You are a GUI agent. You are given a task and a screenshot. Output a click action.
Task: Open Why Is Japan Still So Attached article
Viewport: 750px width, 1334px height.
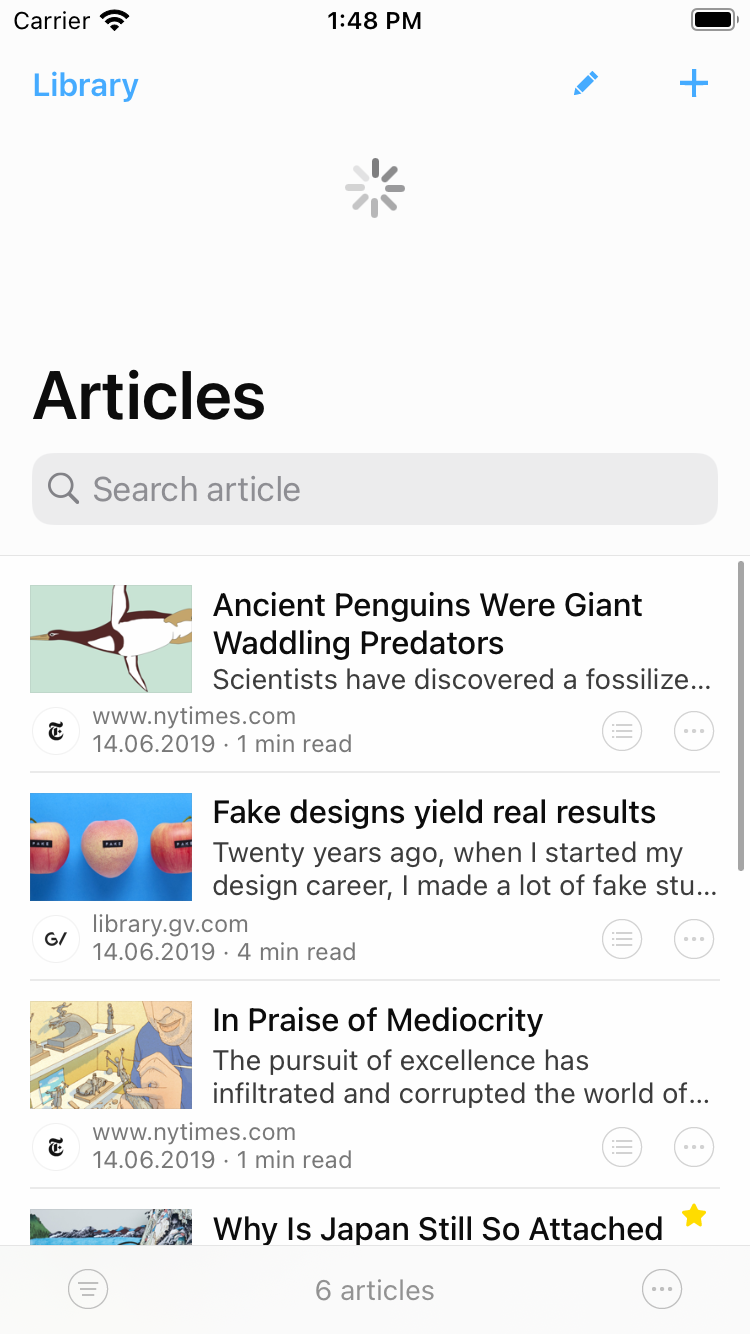tap(438, 1228)
